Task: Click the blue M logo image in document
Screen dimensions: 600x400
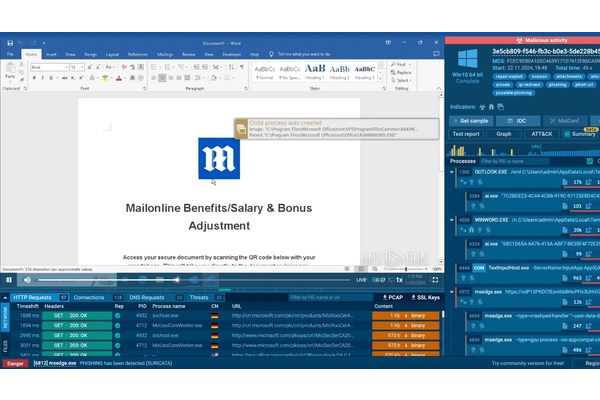Action: 219,158
